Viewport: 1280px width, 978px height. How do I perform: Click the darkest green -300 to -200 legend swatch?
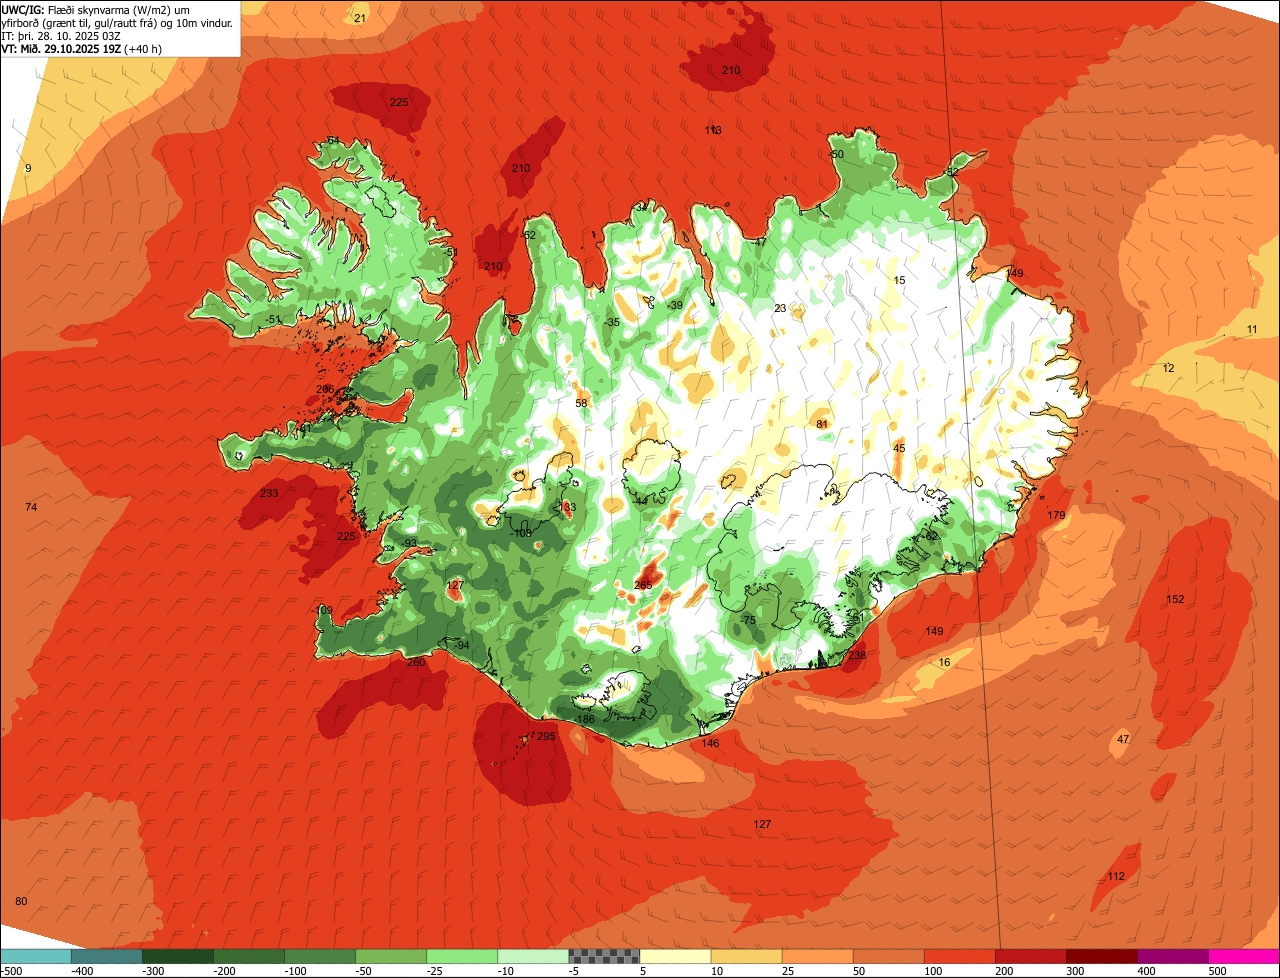pos(178,956)
